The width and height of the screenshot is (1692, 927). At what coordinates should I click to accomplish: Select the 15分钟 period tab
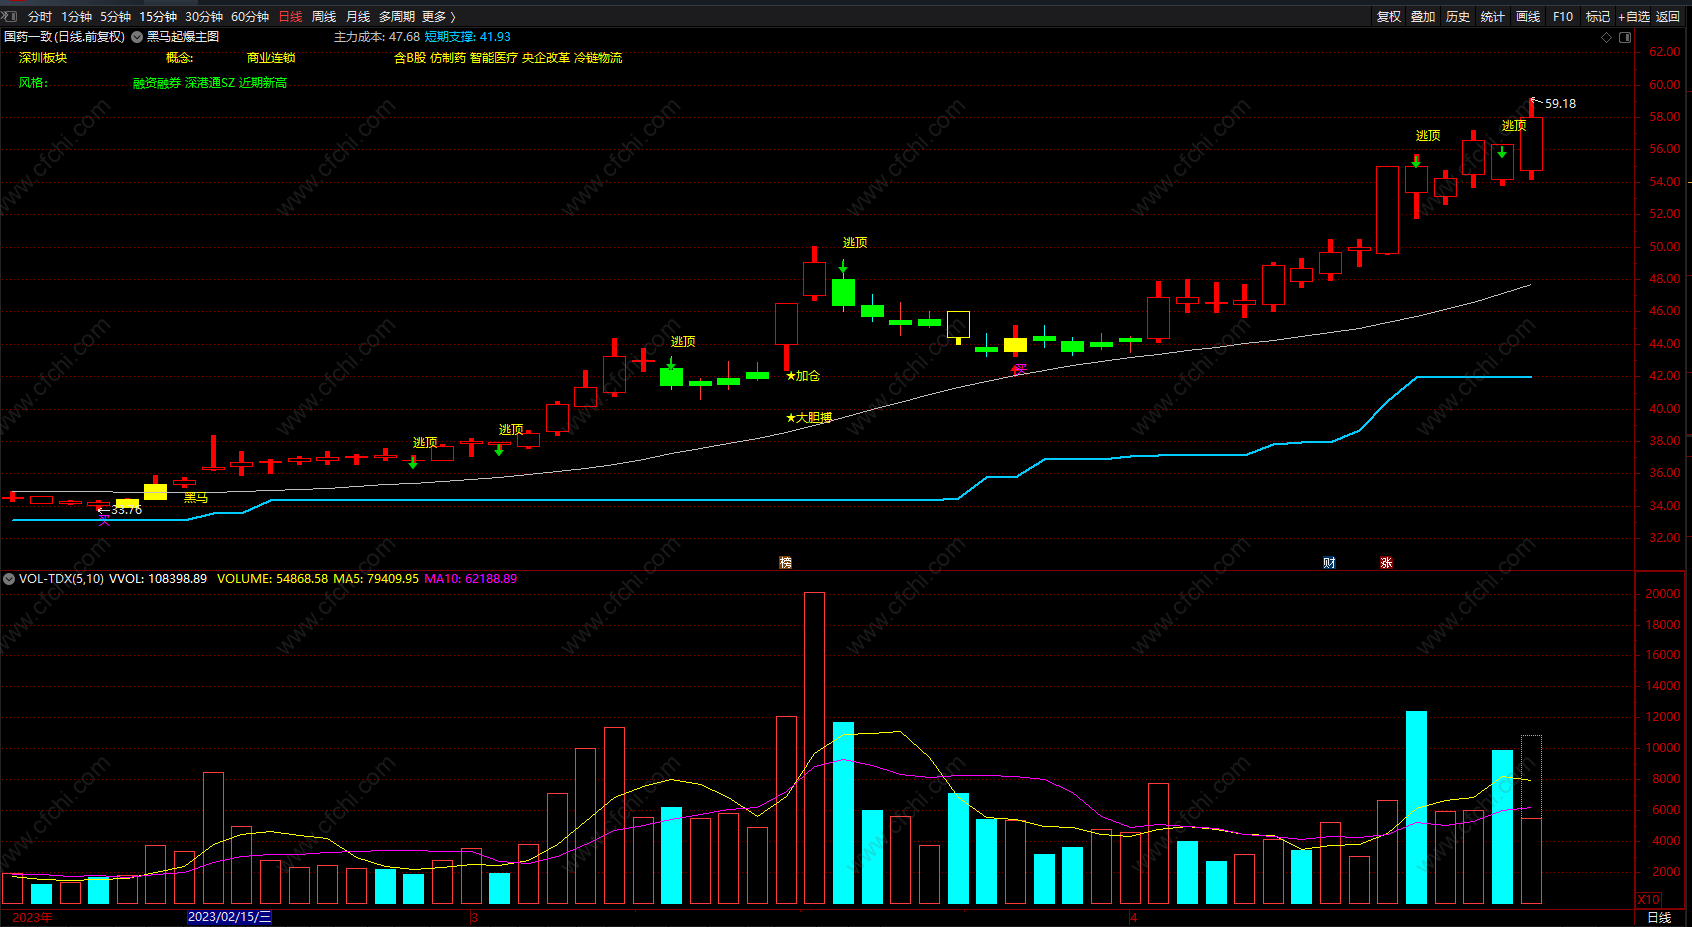(x=158, y=16)
